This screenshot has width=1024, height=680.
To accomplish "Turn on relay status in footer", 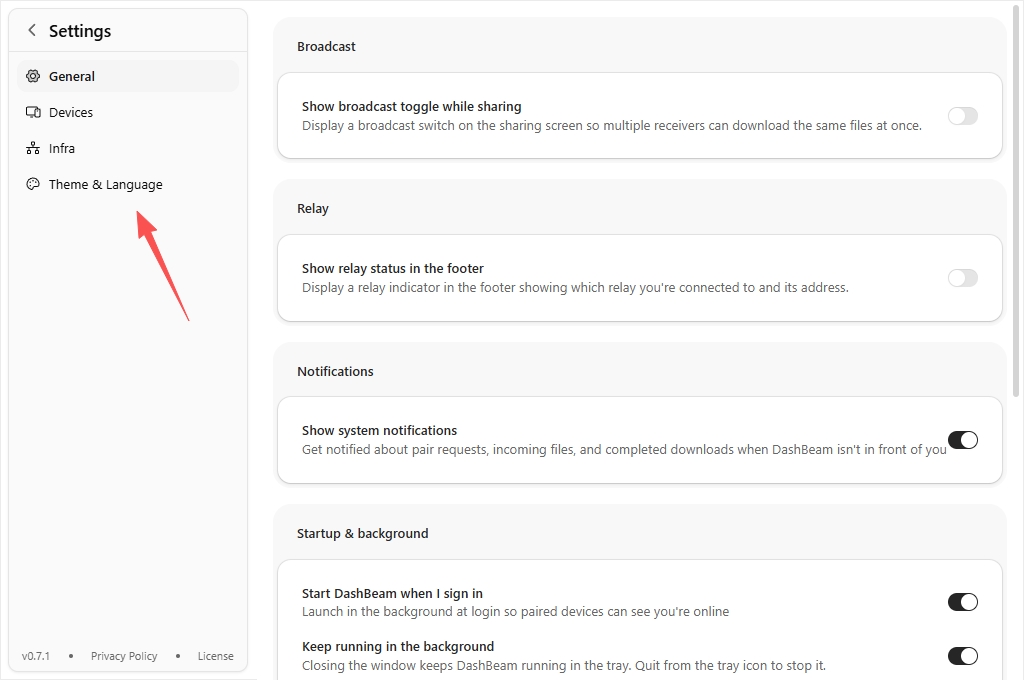I will click(963, 278).
